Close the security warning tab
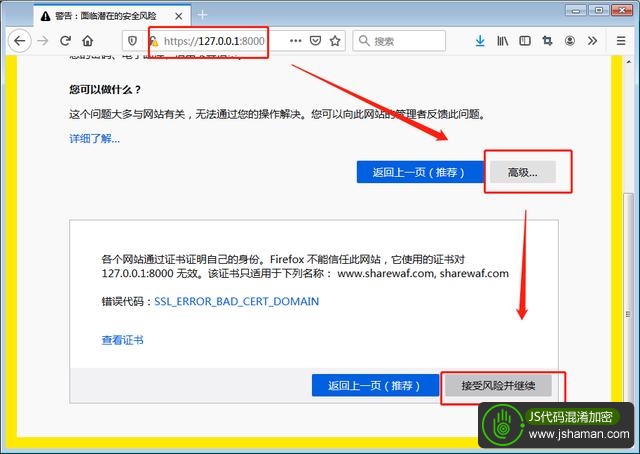Screen dimensions: 640x454 coord(179,16)
